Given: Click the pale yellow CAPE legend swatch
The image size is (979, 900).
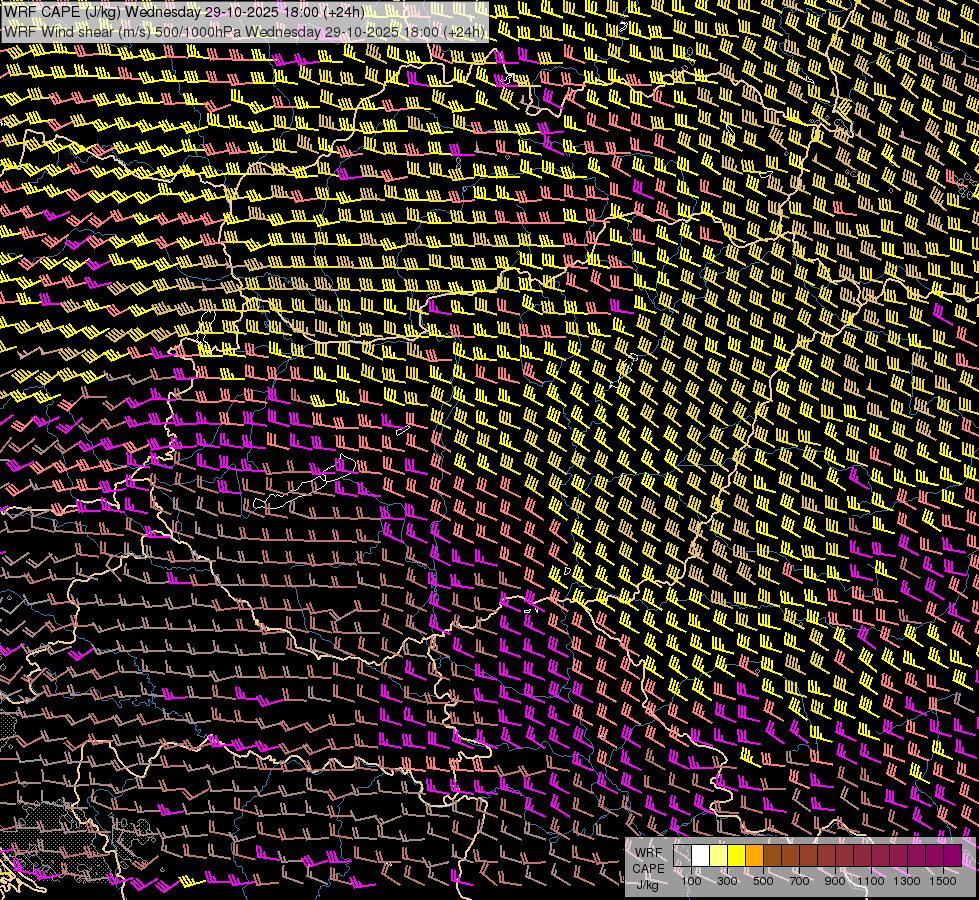Looking at the screenshot, I should tap(719, 855).
